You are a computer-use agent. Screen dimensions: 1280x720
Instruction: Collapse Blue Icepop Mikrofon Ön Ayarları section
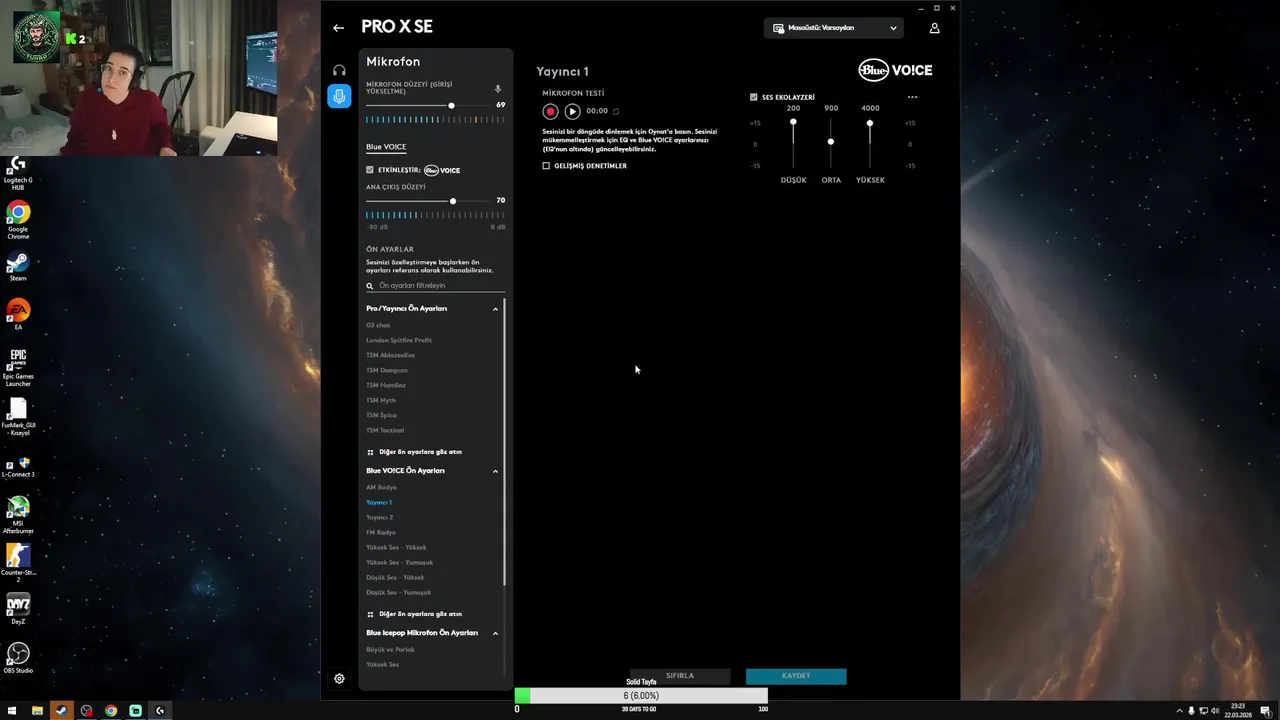point(495,633)
